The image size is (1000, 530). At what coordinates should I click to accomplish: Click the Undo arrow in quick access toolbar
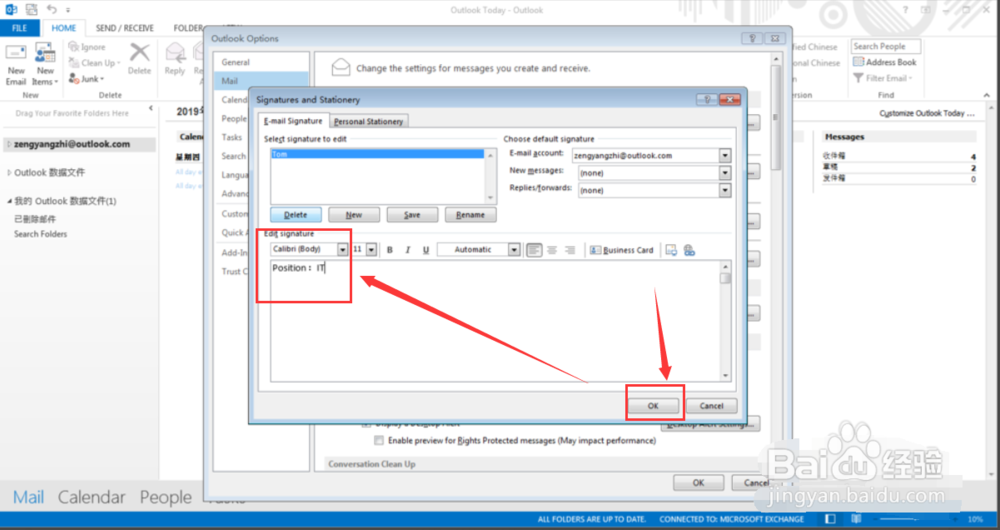(52, 10)
